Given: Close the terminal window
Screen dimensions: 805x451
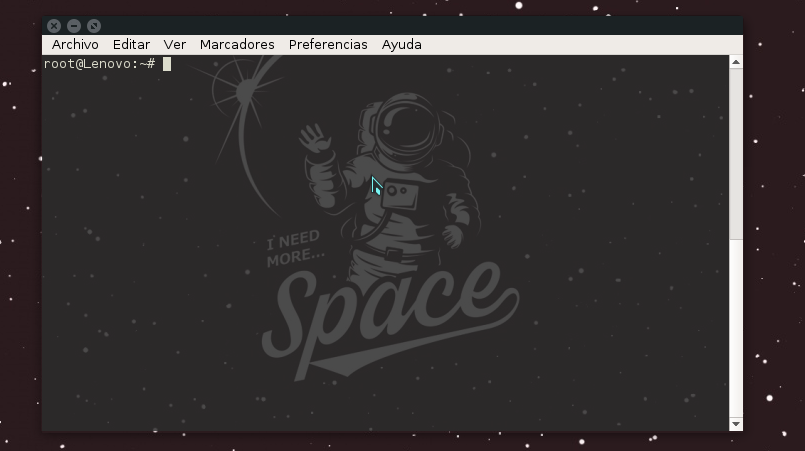Looking at the screenshot, I should 54,26.
